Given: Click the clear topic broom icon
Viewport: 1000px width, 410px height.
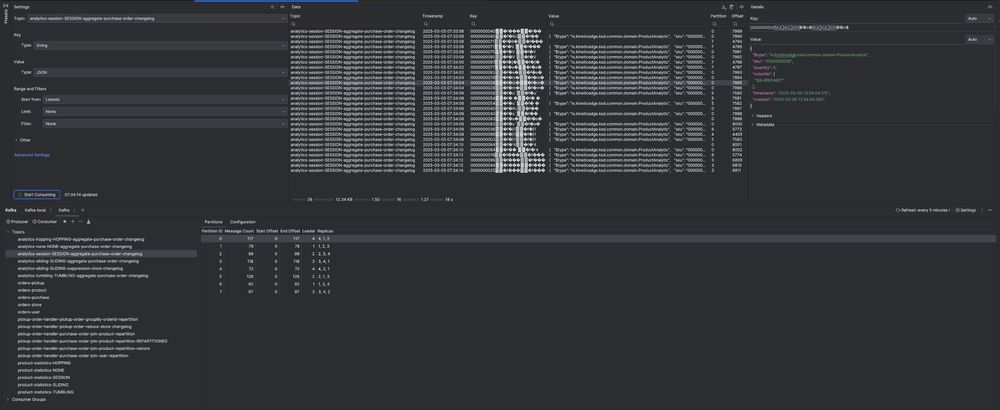Looking at the screenshot, I should (x=88, y=221).
